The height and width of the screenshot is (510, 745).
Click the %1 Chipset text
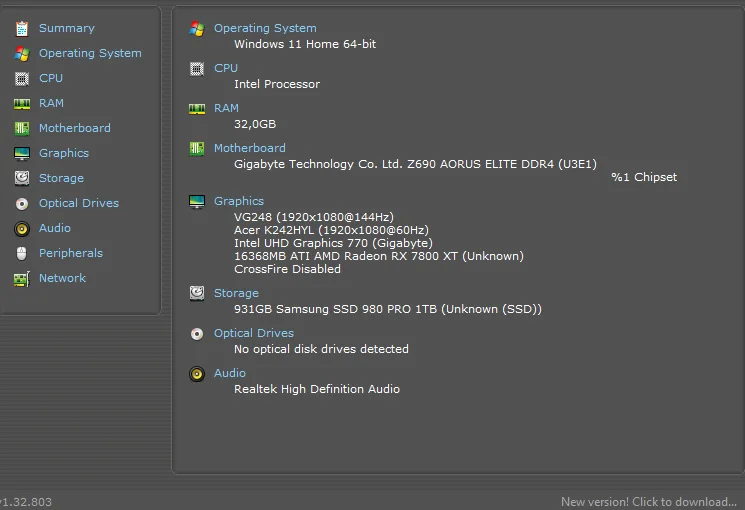pyautogui.click(x=644, y=177)
